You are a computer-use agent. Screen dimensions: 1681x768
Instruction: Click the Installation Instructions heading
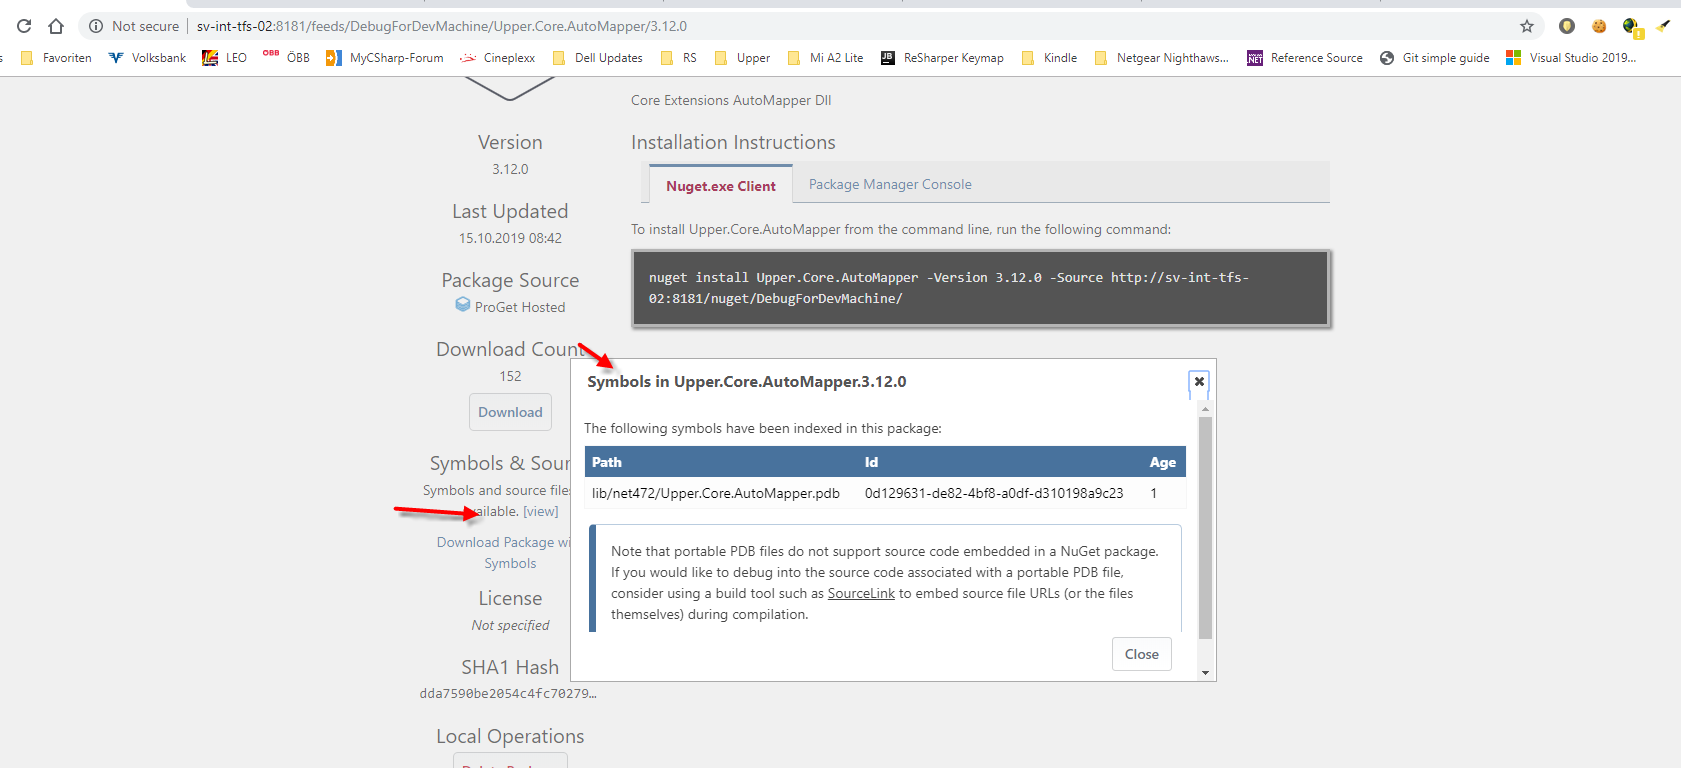coord(733,142)
